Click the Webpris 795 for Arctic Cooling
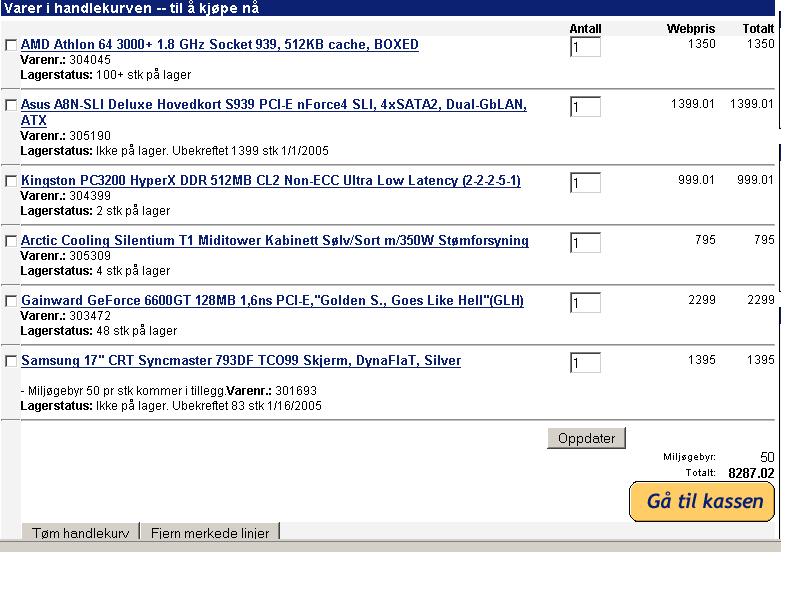 coord(705,240)
